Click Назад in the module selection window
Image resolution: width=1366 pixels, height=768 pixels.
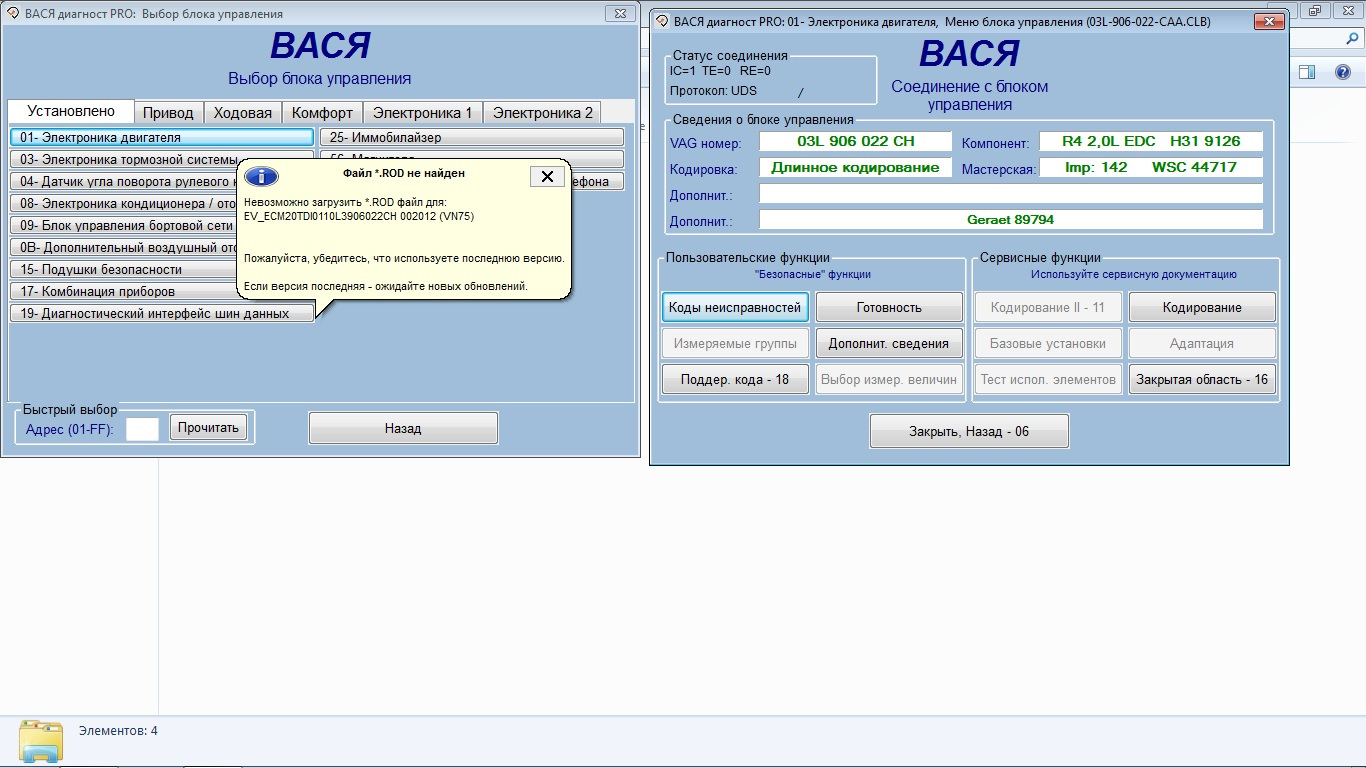tap(403, 428)
